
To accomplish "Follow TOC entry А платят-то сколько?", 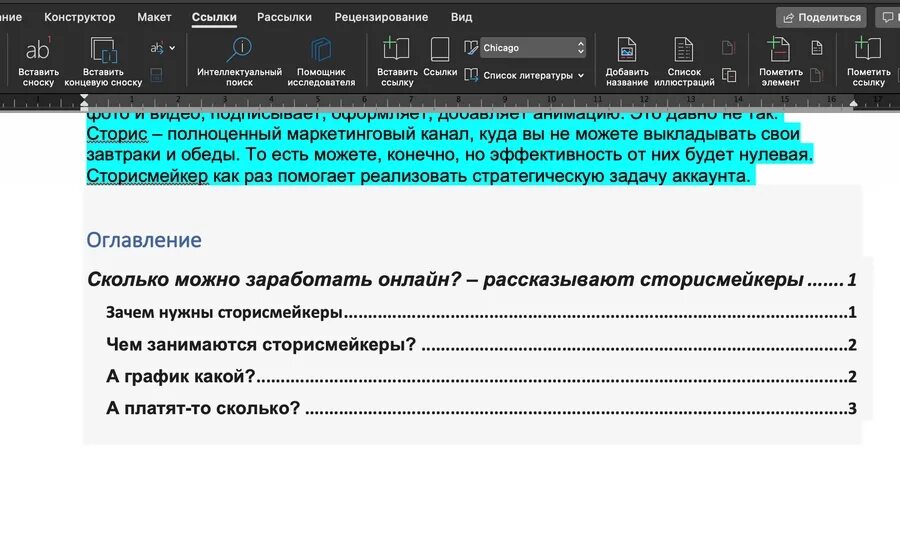I will pyautogui.click(x=481, y=408).
